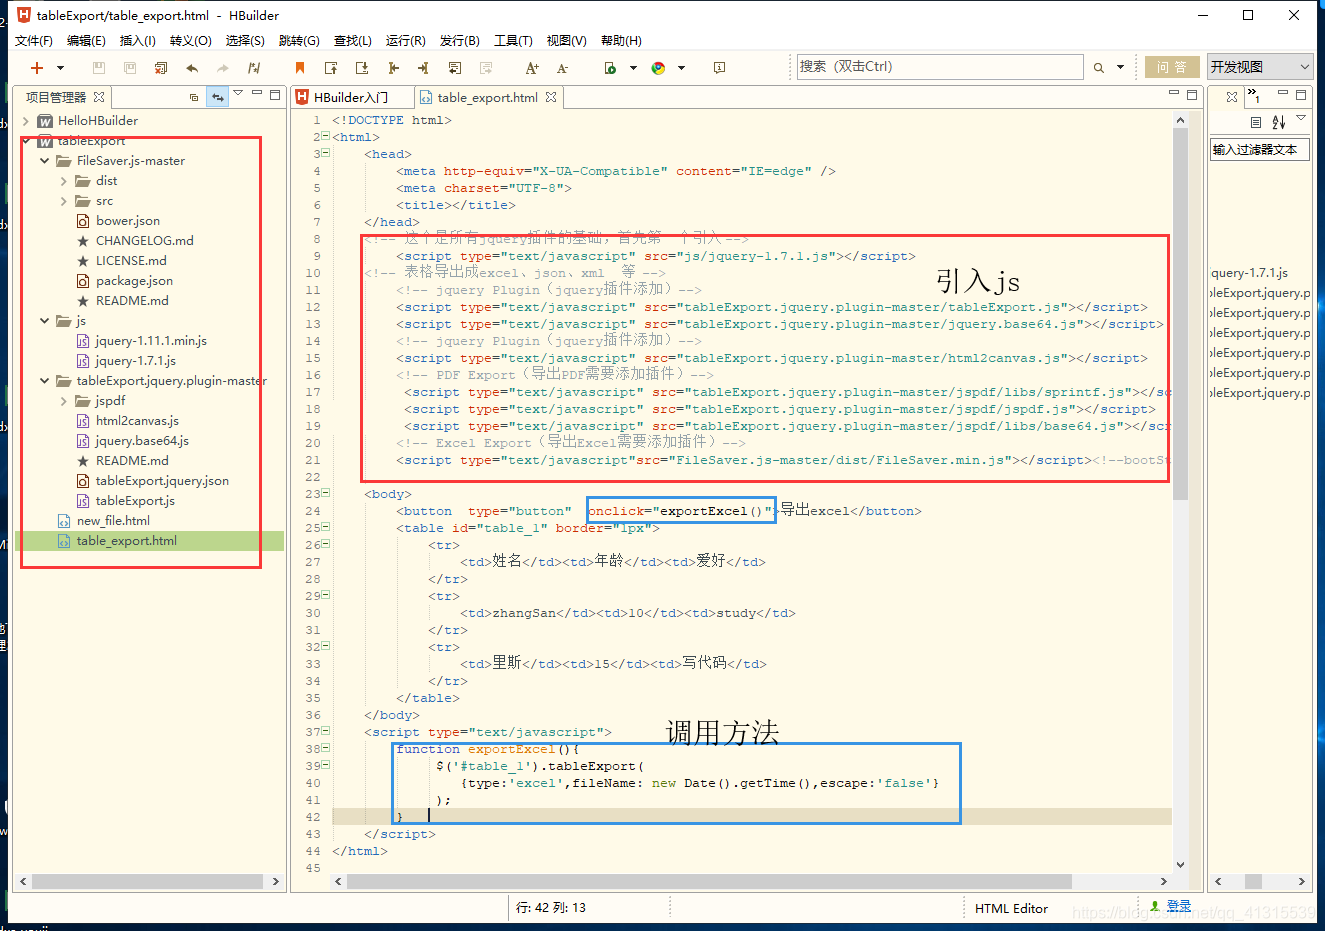Open the 帮助(H) menu

click(x=621, y=41)
